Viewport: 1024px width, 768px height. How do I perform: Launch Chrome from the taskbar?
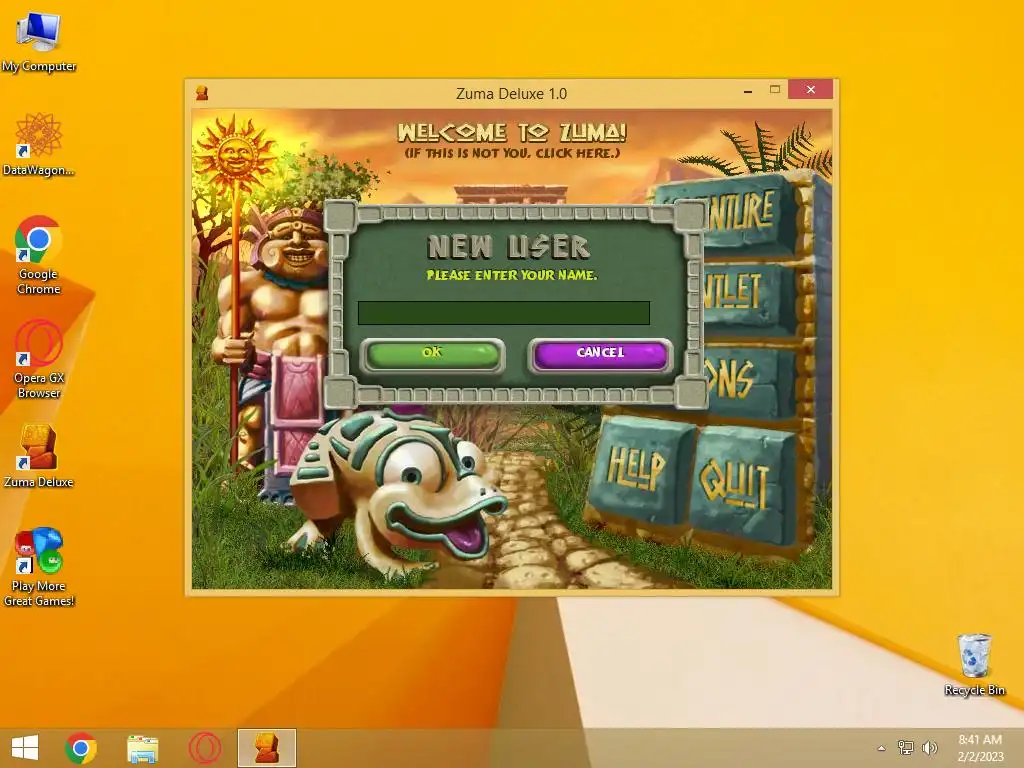(x=81, y=748)
